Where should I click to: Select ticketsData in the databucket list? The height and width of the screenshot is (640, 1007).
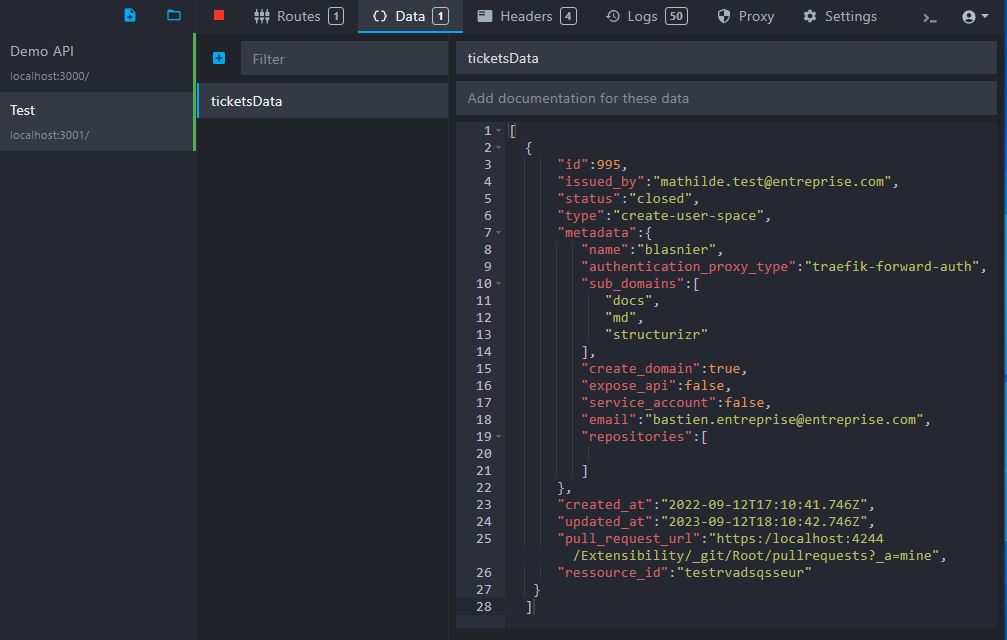click(x=322, y=101)
